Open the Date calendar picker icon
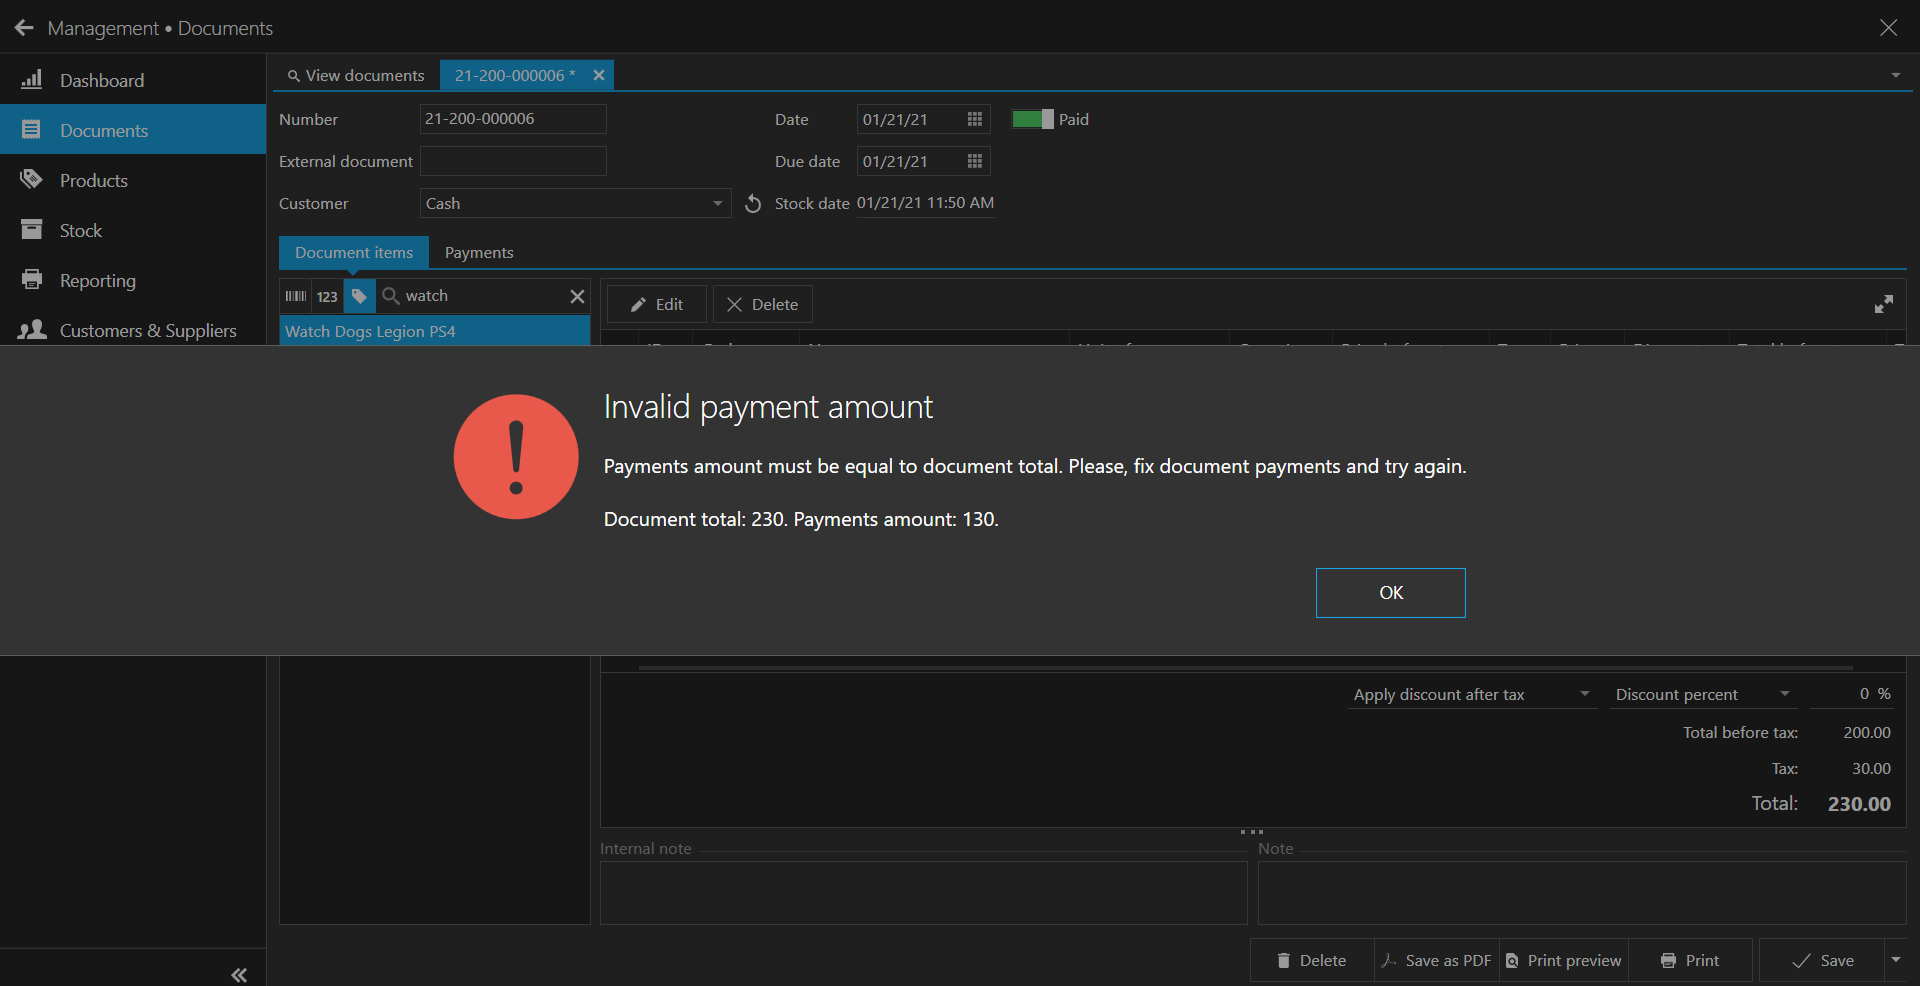Screen dimensions: 1920x986 click(x=974, y=119)
